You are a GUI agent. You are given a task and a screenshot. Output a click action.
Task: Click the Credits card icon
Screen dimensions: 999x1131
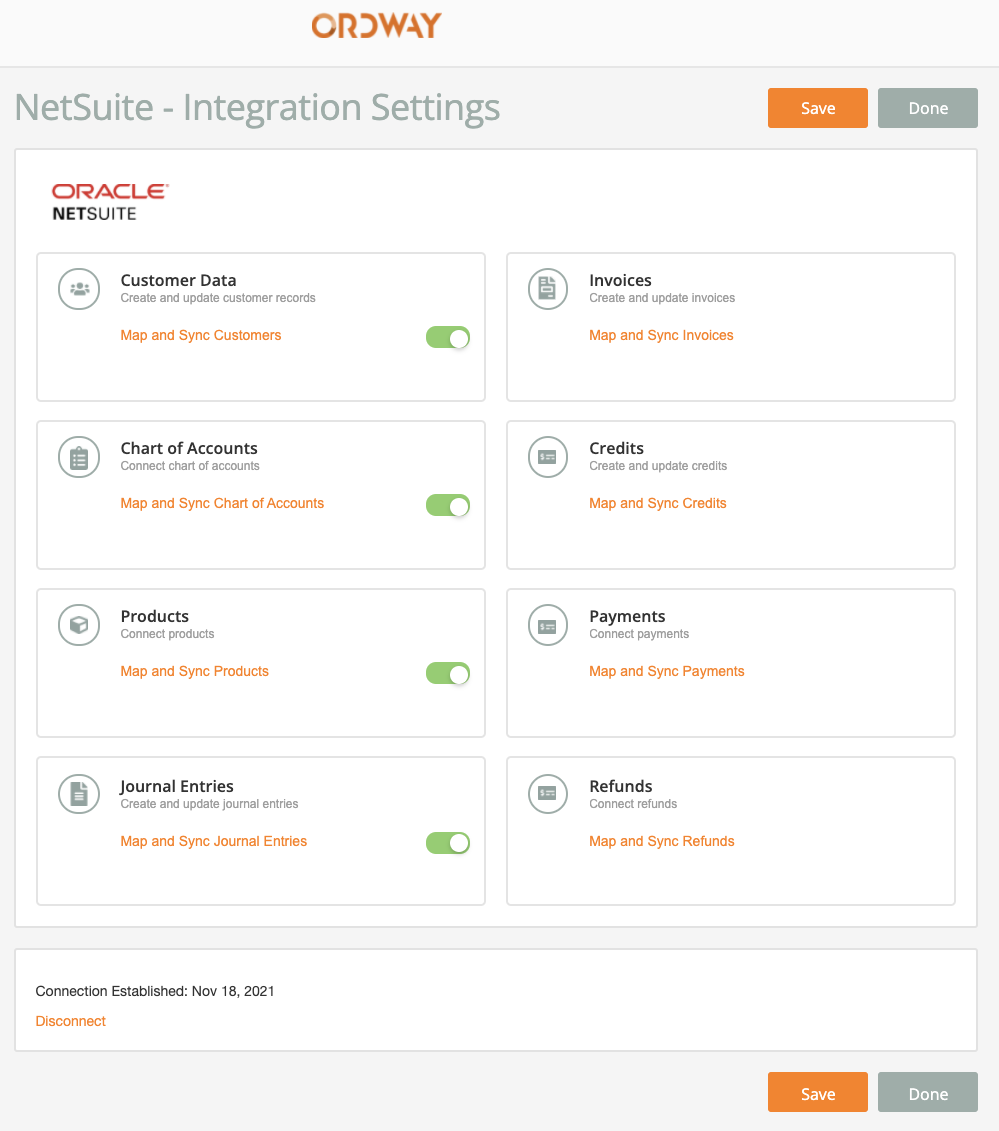[547, 457]
